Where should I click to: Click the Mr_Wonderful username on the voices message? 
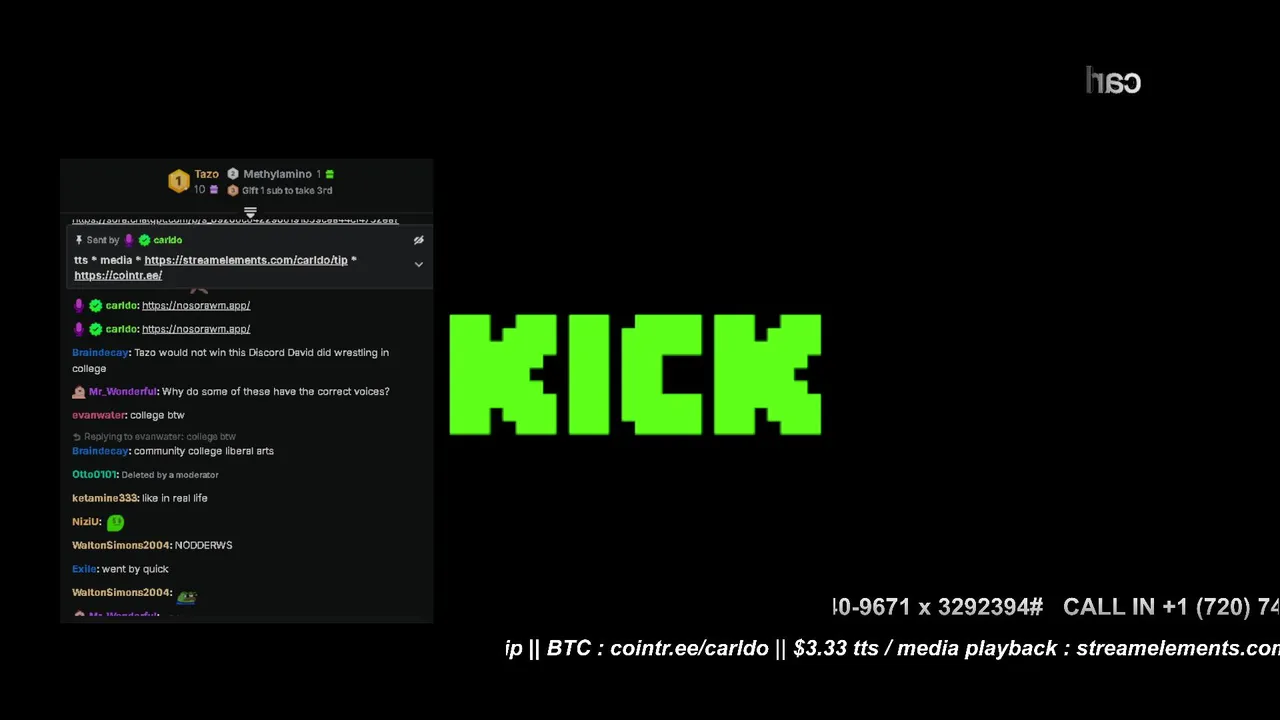tap(123, 391)
